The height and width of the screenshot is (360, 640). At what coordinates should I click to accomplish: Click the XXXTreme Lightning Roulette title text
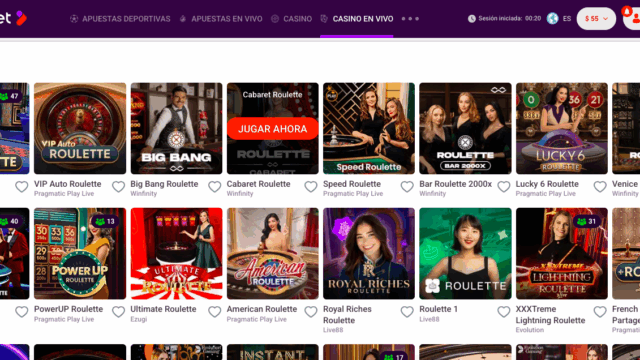550,315
